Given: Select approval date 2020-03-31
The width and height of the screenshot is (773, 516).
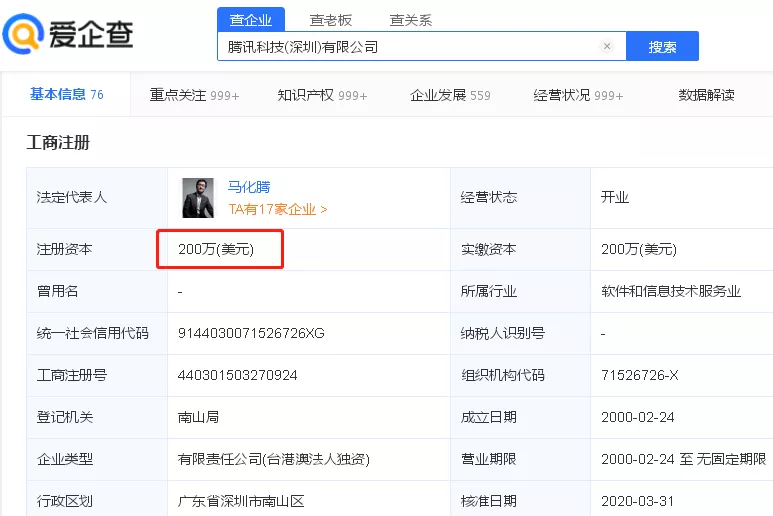Looking at the screenshot, I should coord(637,501).
